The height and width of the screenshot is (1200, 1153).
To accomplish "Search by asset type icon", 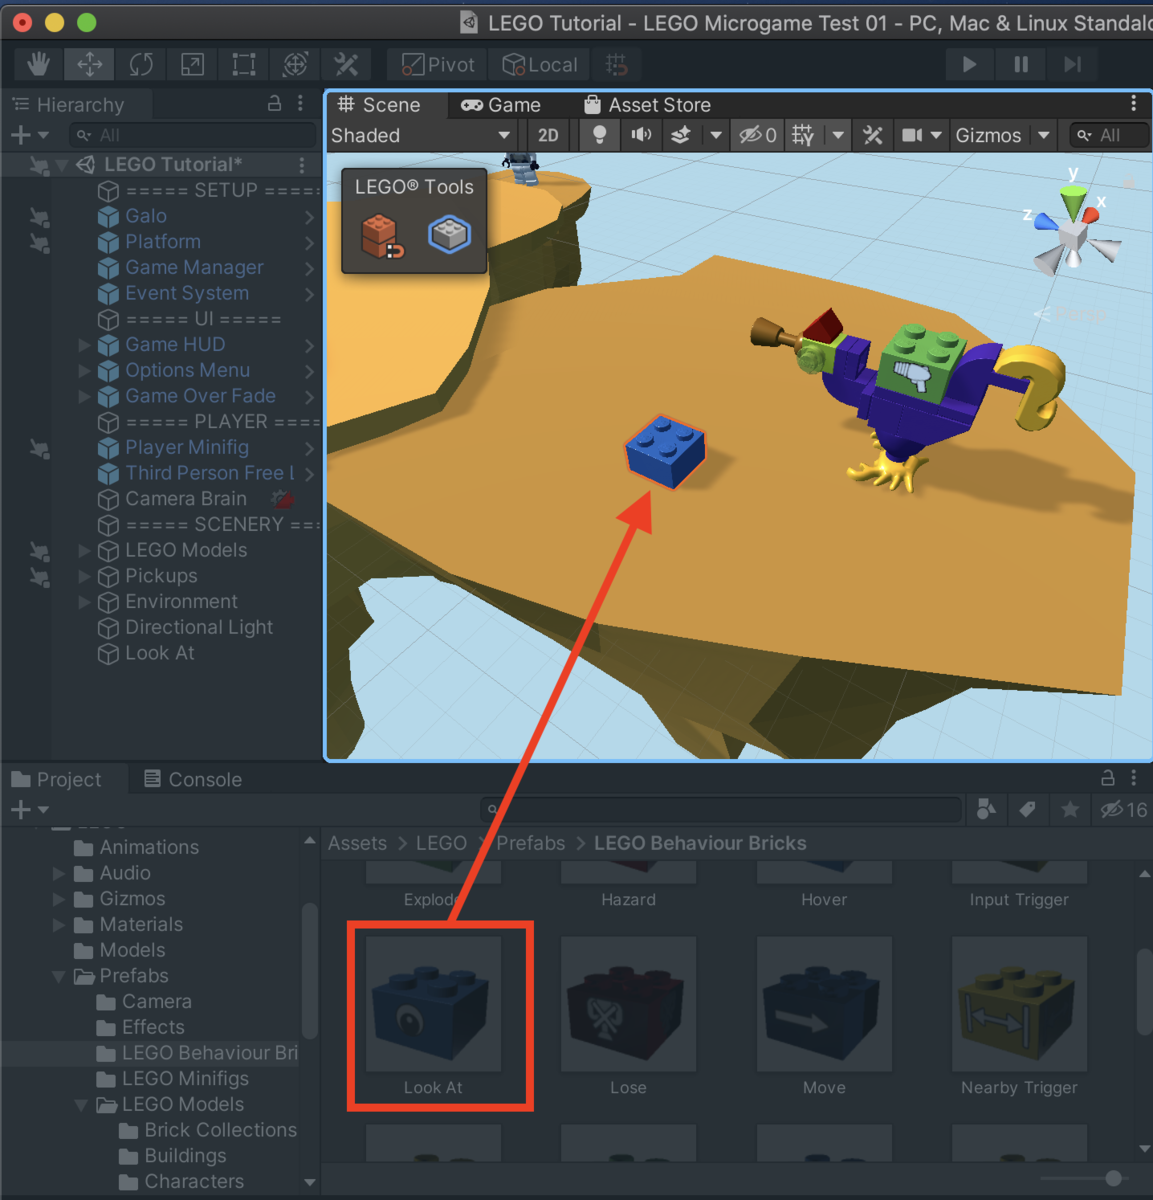I will (x=986, y=810).
